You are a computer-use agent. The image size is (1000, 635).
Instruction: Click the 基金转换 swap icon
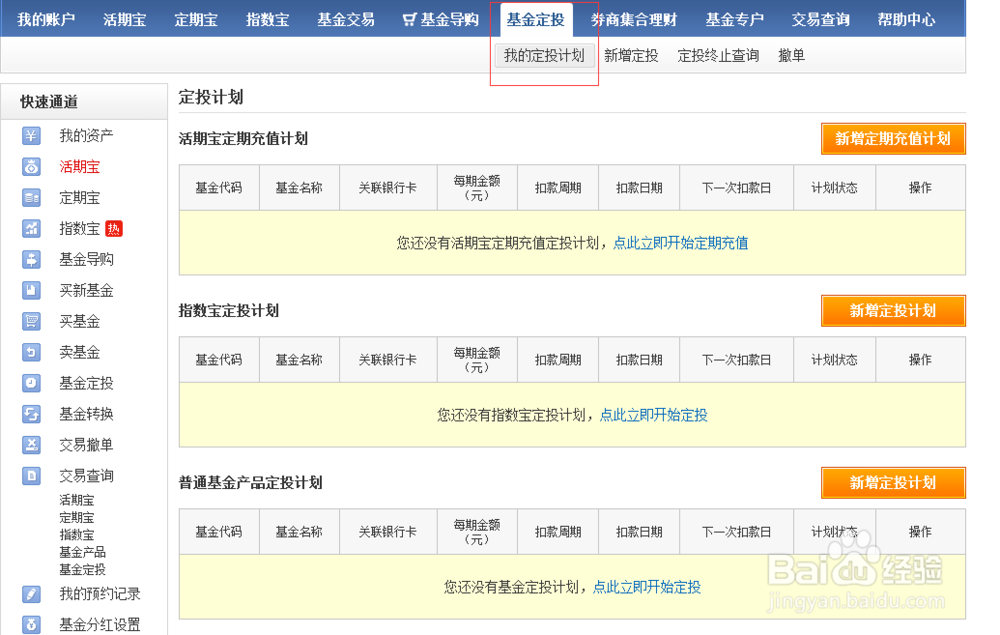click(31, 414)
